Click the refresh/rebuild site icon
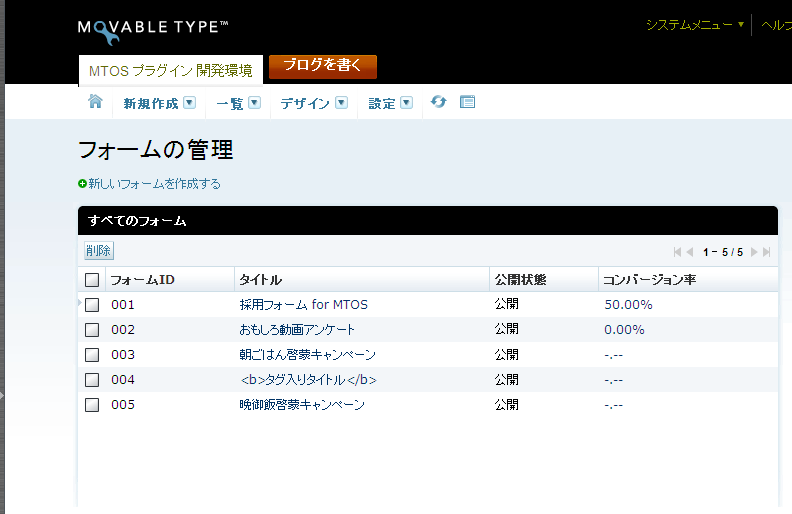792x514 pixels. (438, 102)
